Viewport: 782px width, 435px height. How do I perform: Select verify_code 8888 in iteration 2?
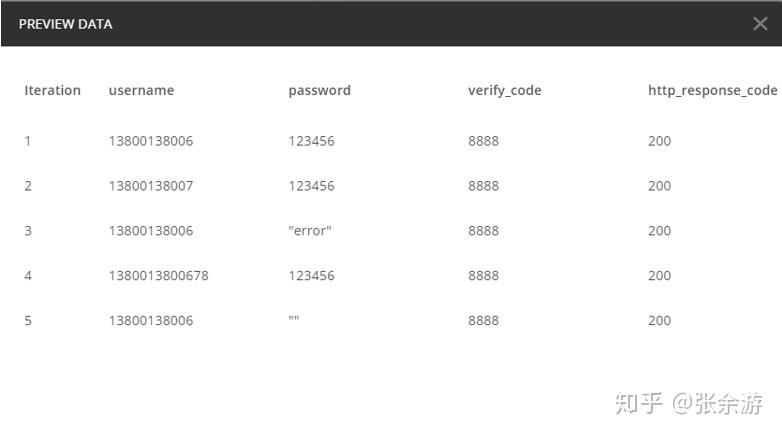(x=483, y=186)
